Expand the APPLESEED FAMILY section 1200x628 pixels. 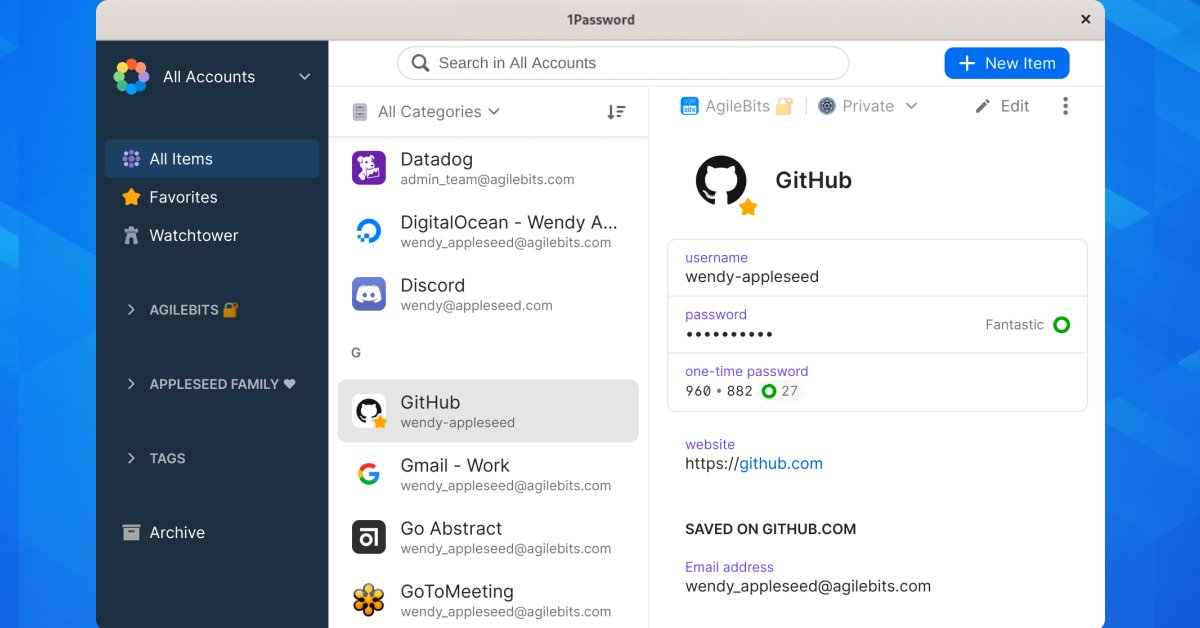tap(131, 384)
